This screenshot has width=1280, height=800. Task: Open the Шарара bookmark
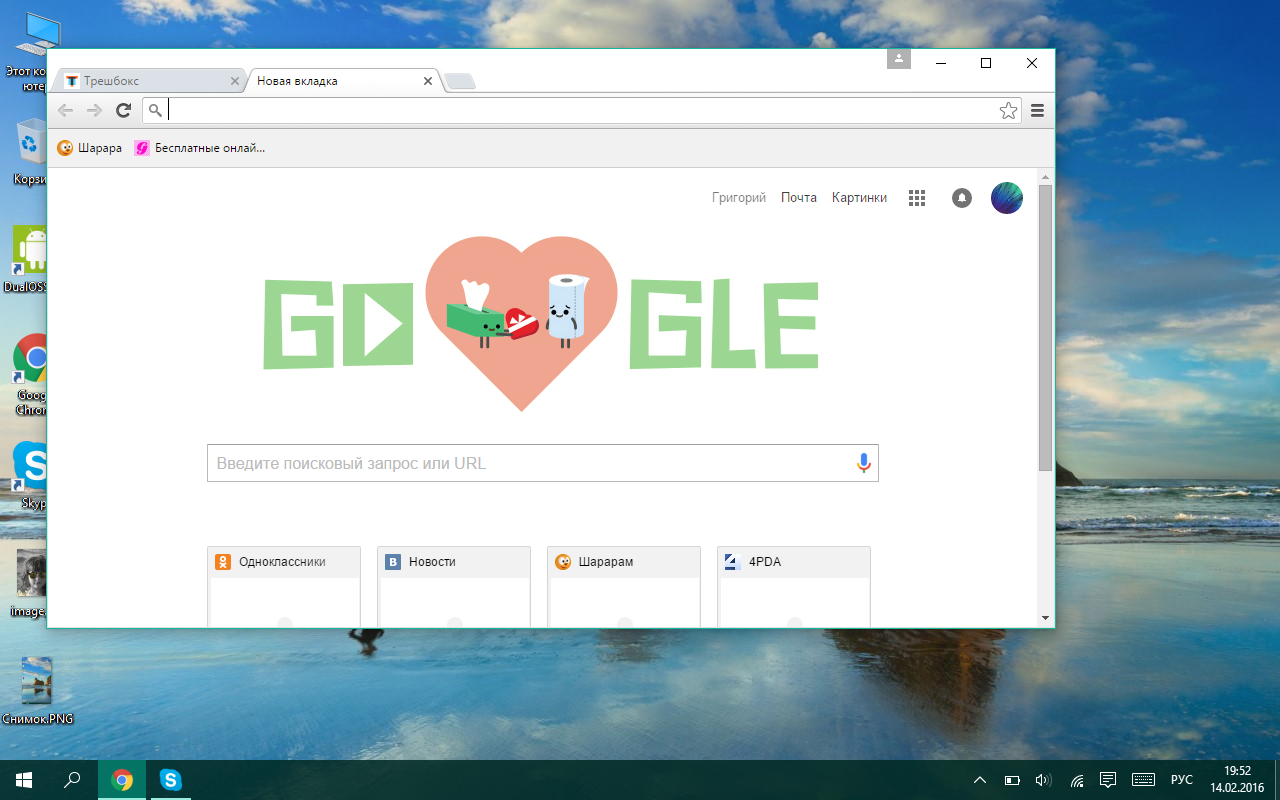click(89, 148)
